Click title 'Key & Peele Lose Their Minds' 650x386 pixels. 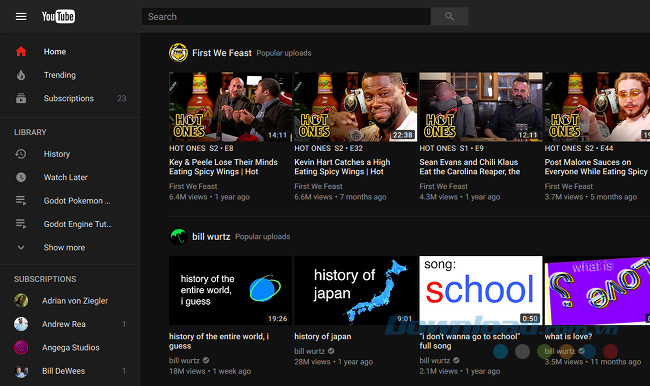pyautogui.click(x=223, y=167)
